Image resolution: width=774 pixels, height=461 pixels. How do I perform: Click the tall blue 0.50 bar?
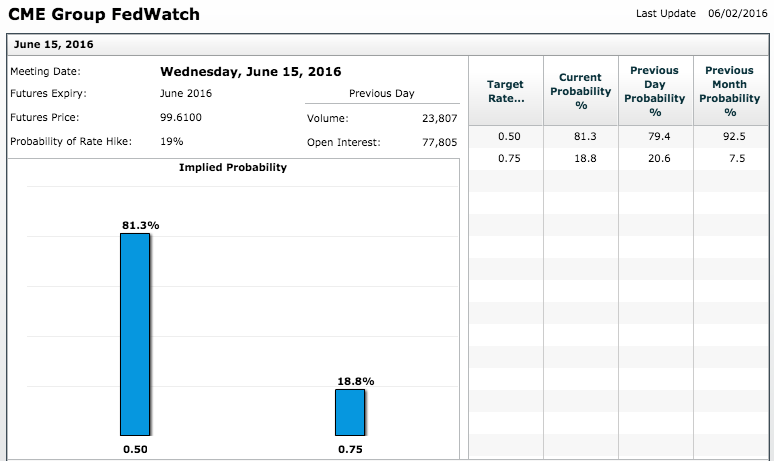tap(135, 334)
